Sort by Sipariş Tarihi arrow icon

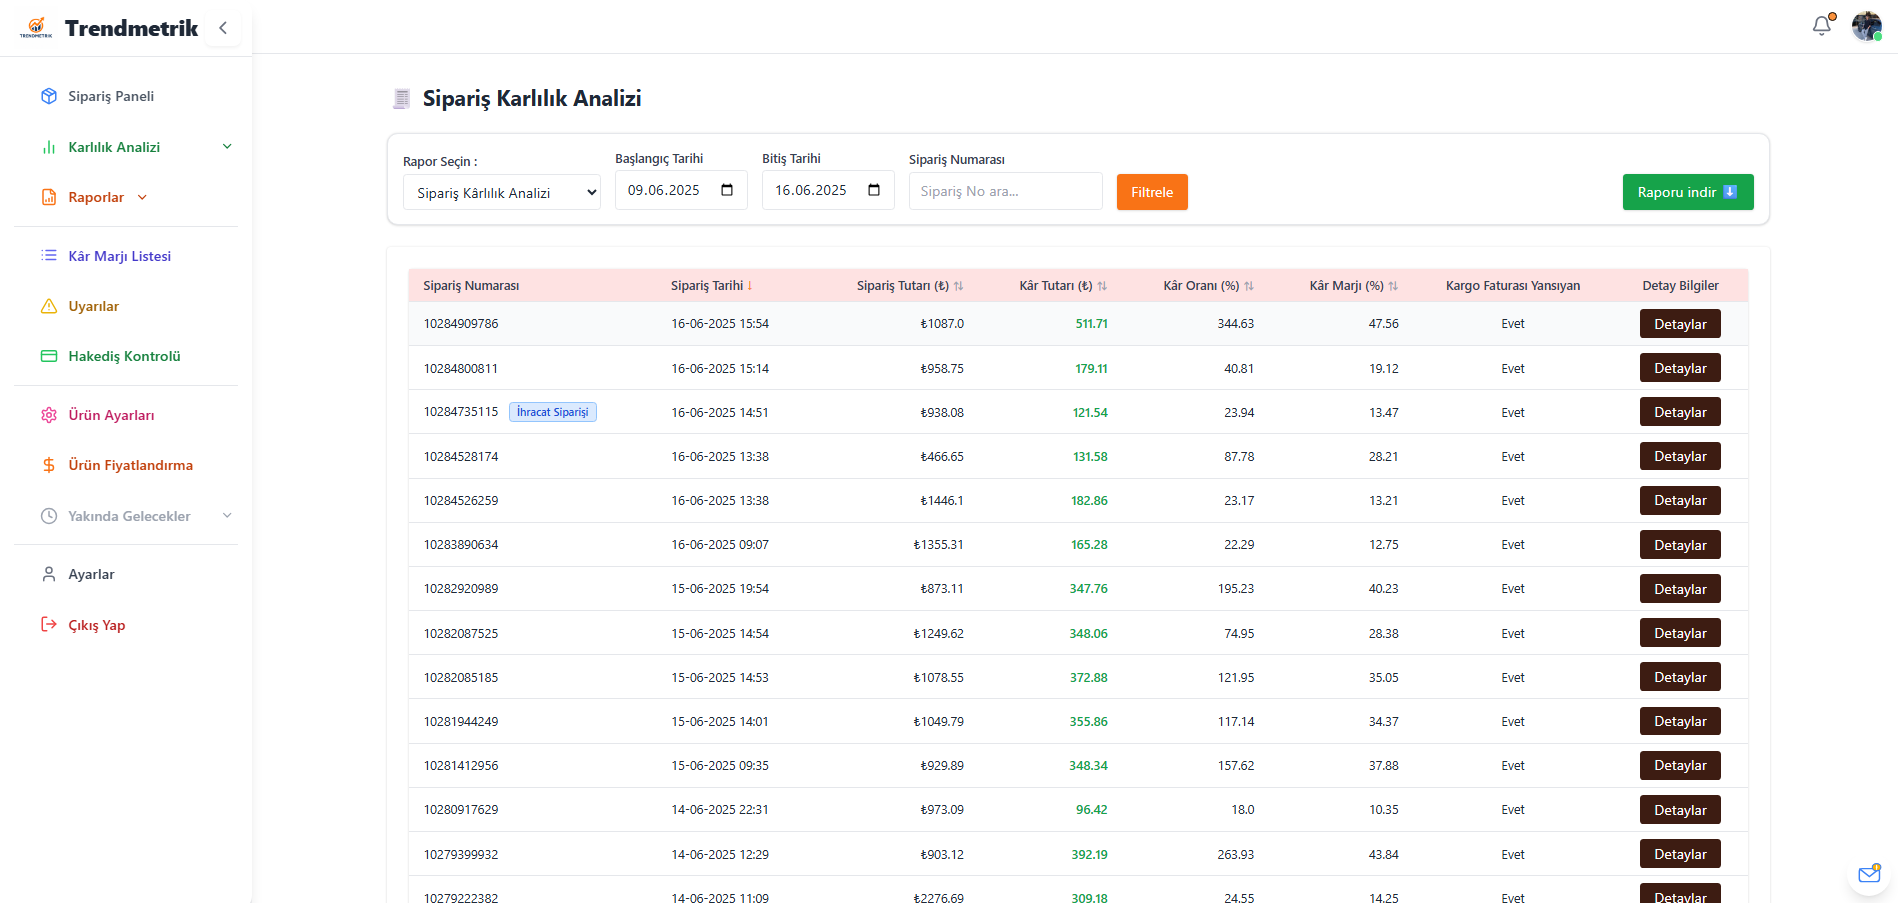pos(750,286)
